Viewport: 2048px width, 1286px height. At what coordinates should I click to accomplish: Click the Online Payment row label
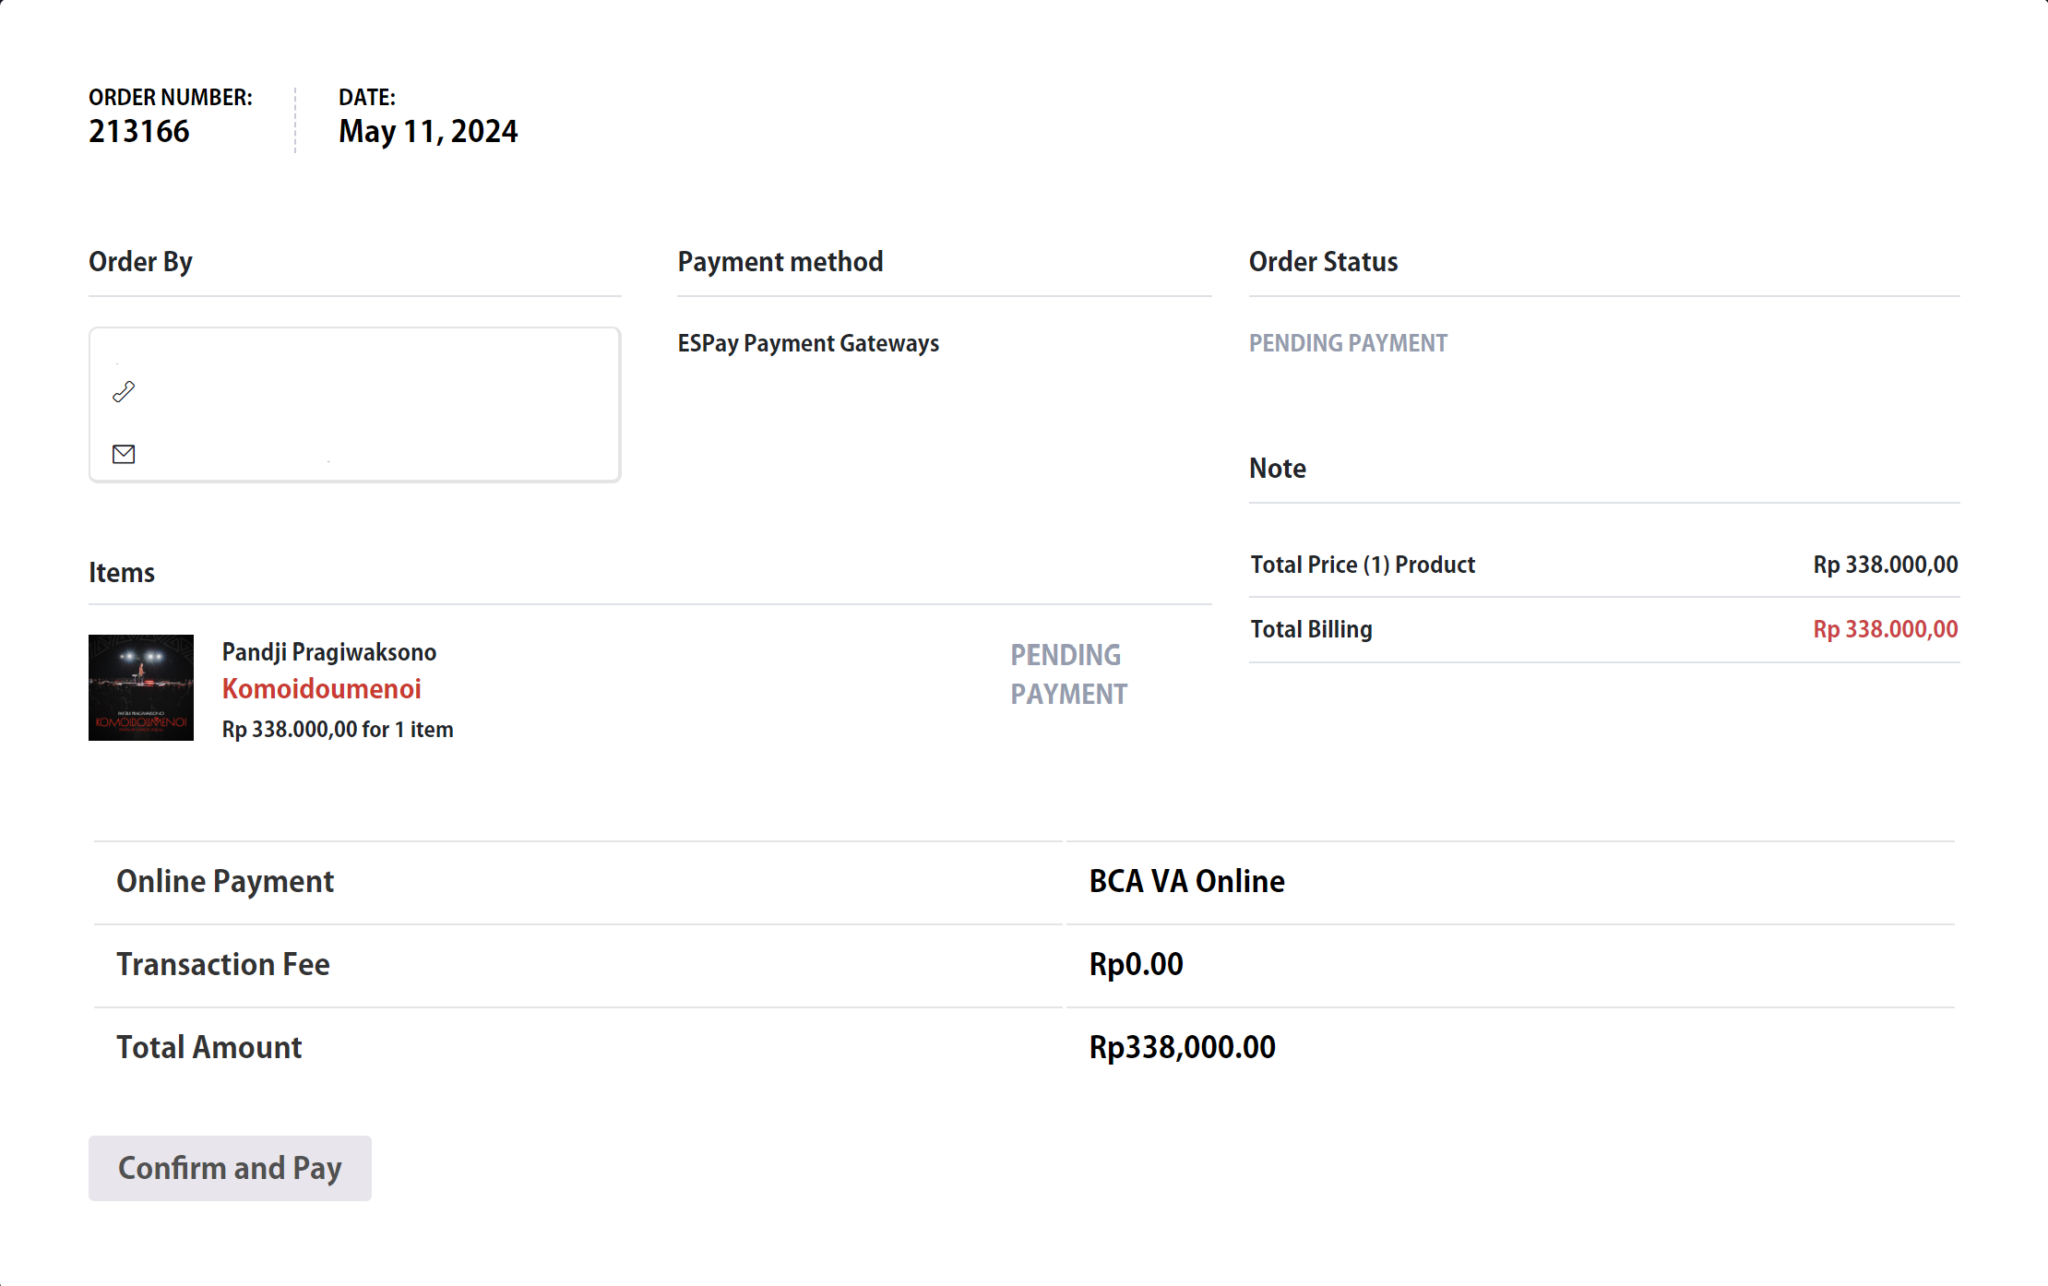225,881
